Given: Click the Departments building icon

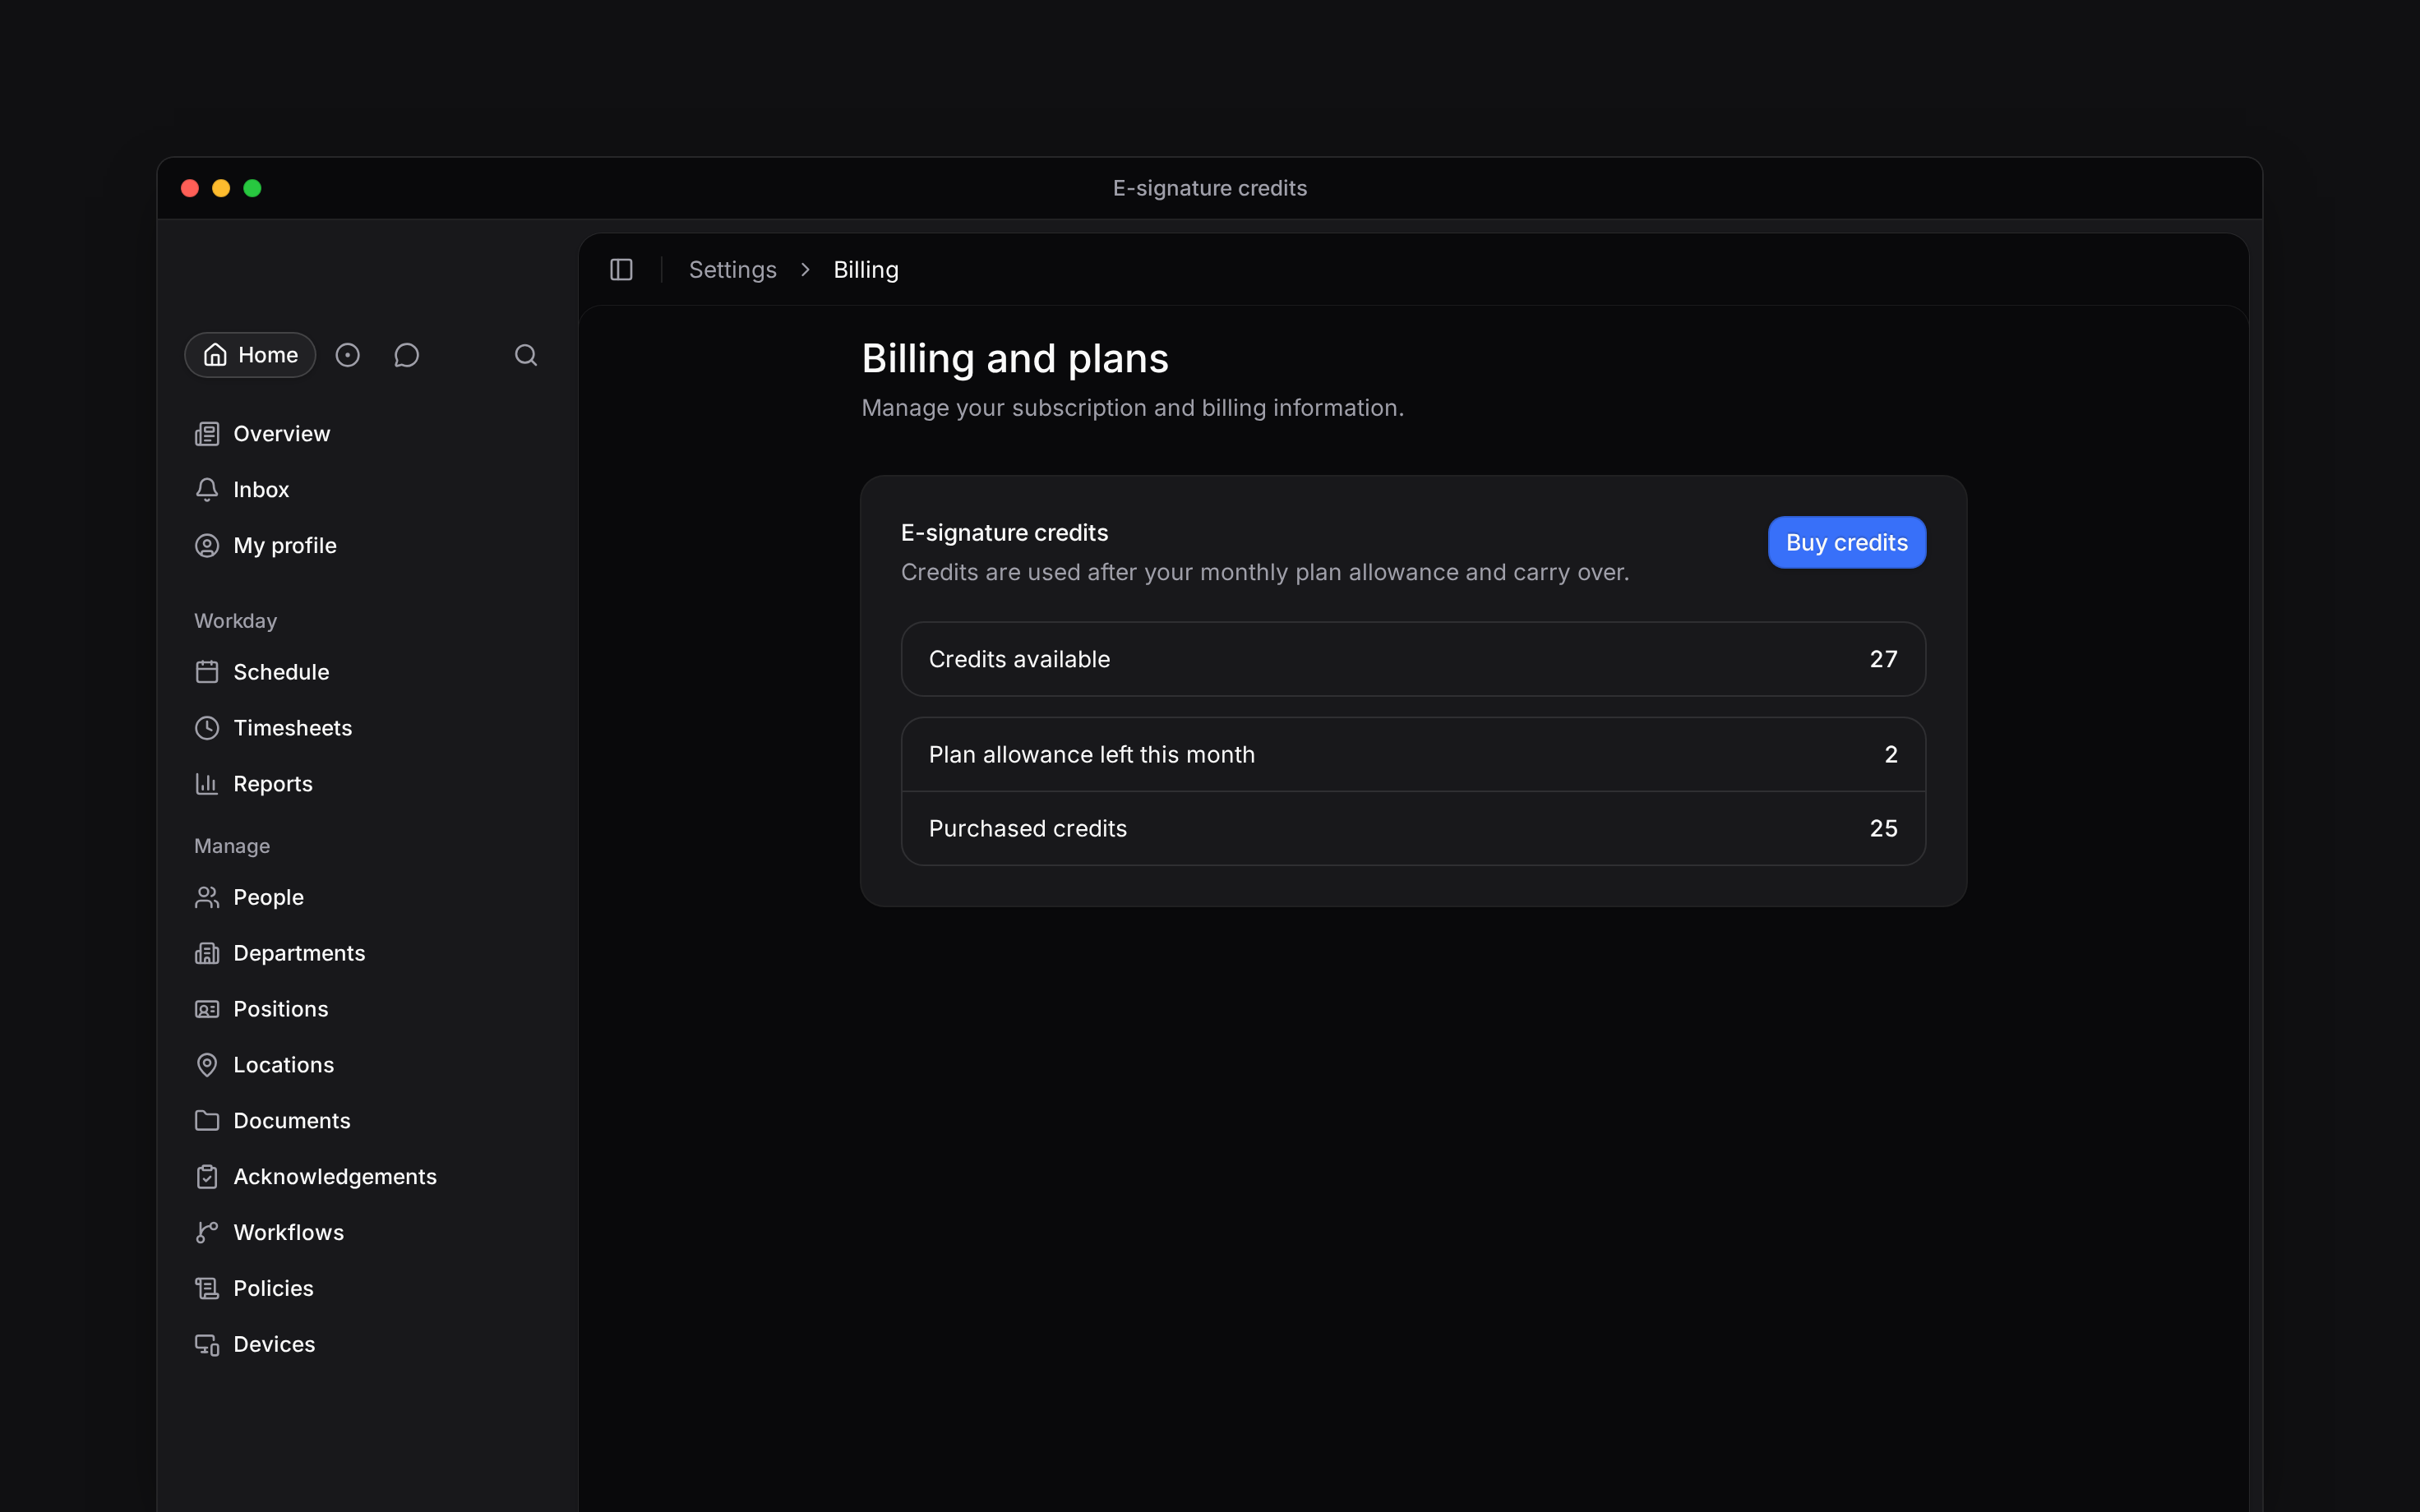Looking at the screenshot, I should coord(207,953).
